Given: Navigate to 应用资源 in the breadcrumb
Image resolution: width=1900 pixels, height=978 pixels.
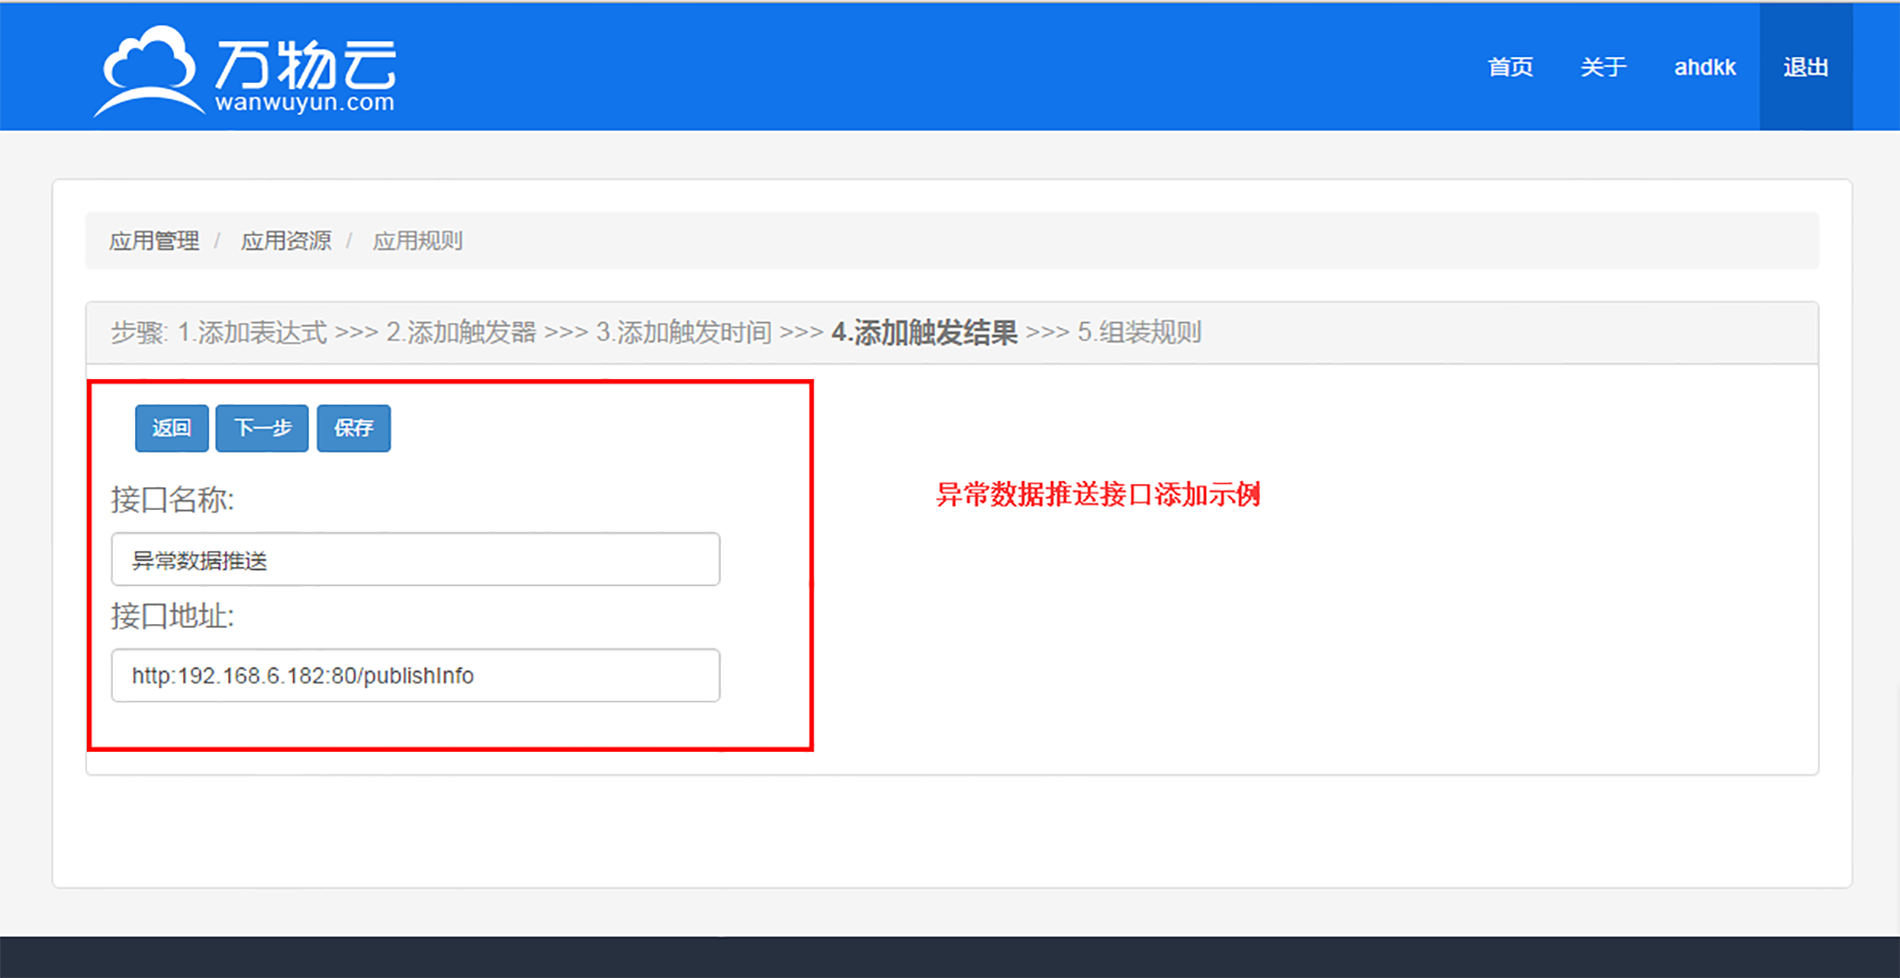Looking at the screenshot, I should pos(286,241).
